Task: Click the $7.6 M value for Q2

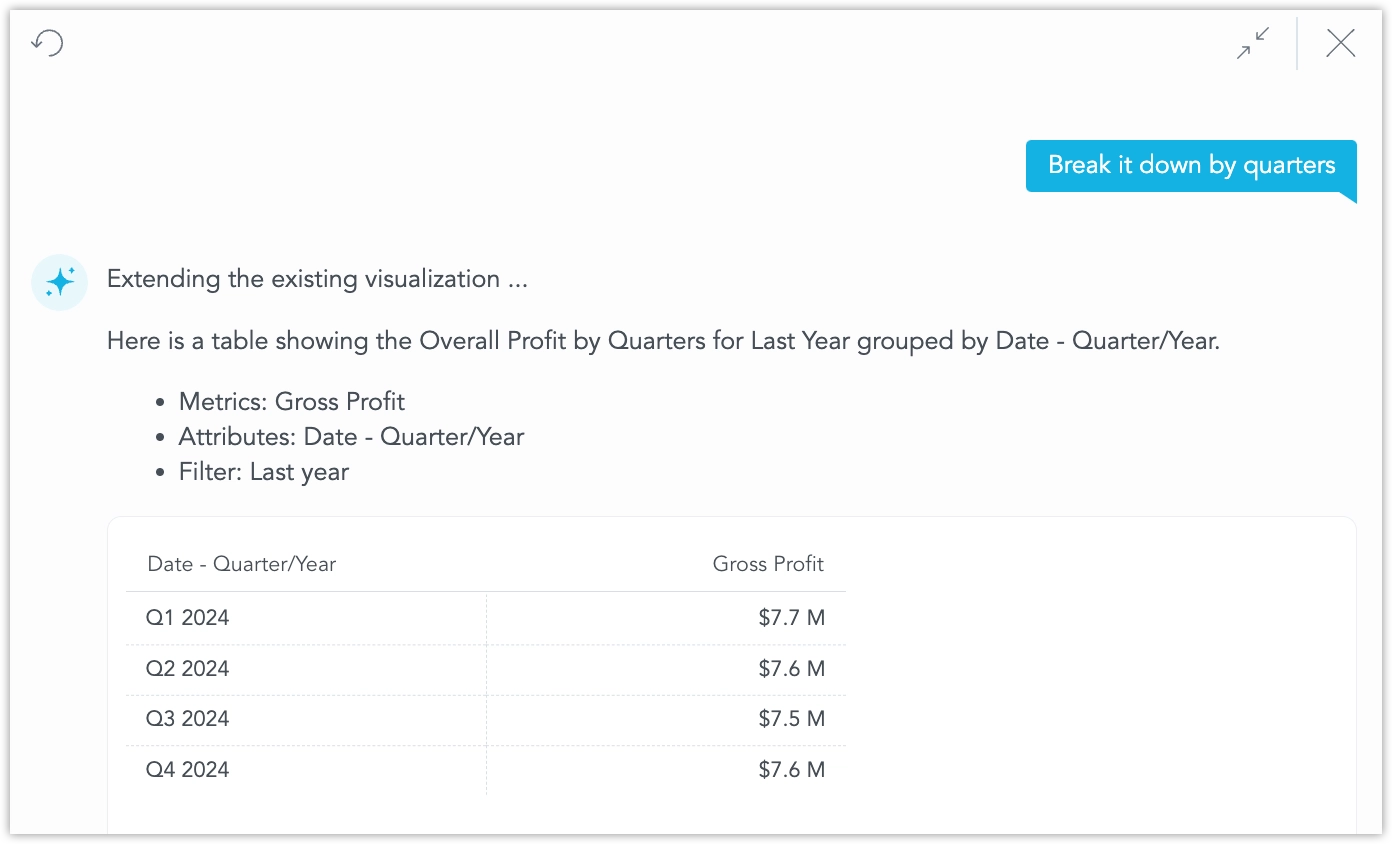Action: (791, 669)
